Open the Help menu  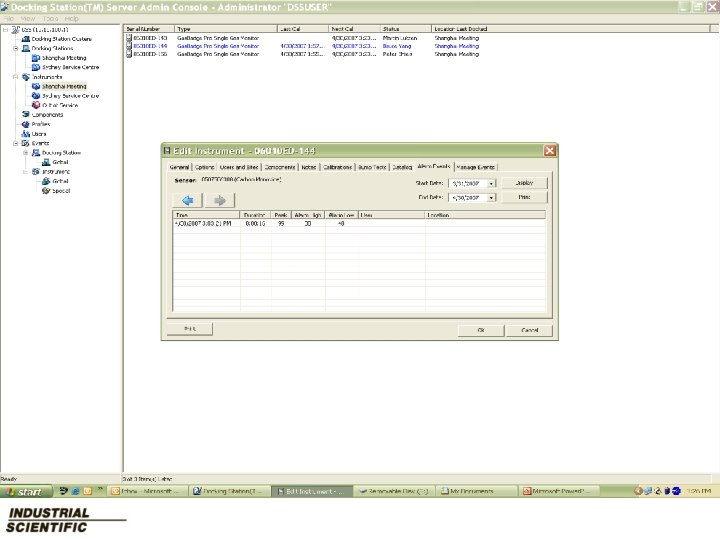coord(72,19)
